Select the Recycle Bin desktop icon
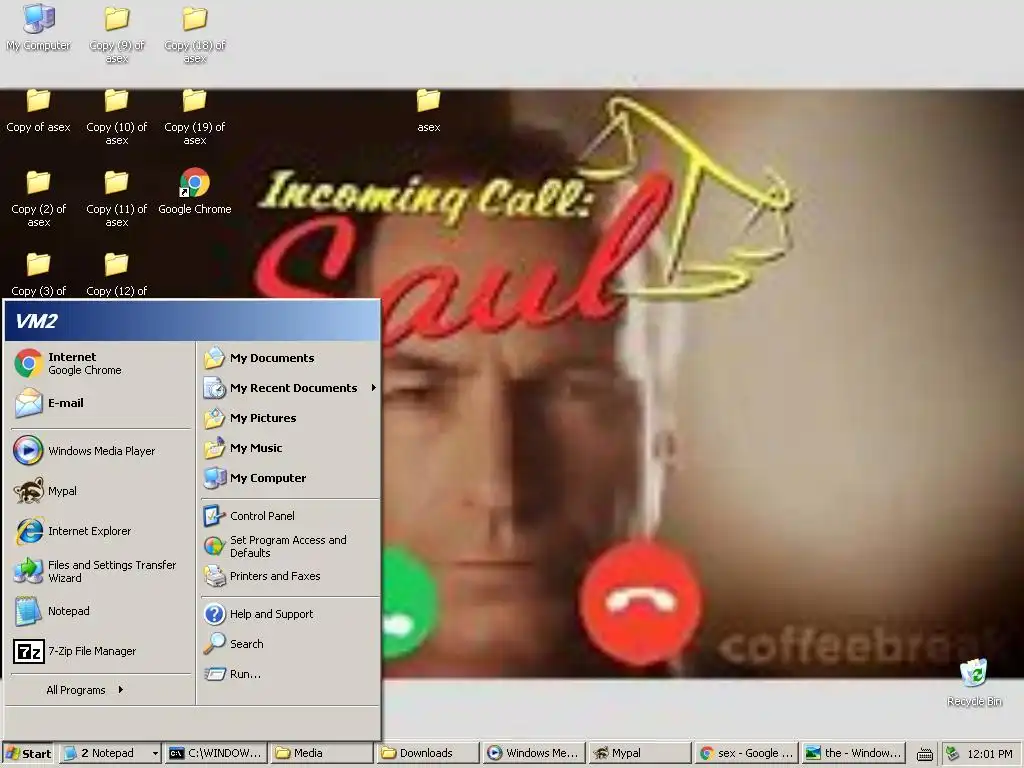Image resolution: width=1024 pixels, height=768 pixels. [974, 682]
